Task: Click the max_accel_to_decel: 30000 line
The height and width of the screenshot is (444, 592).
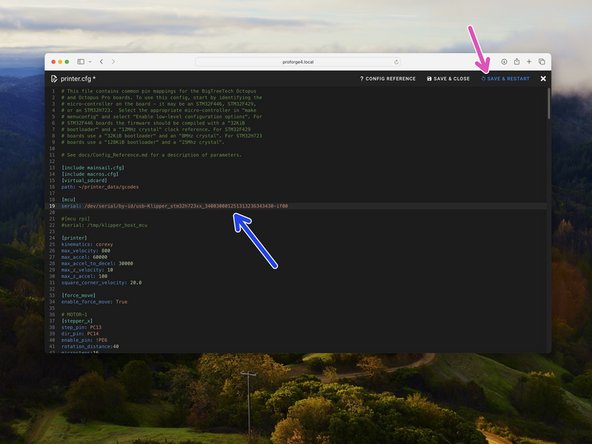Action: [x=97, y=264]
